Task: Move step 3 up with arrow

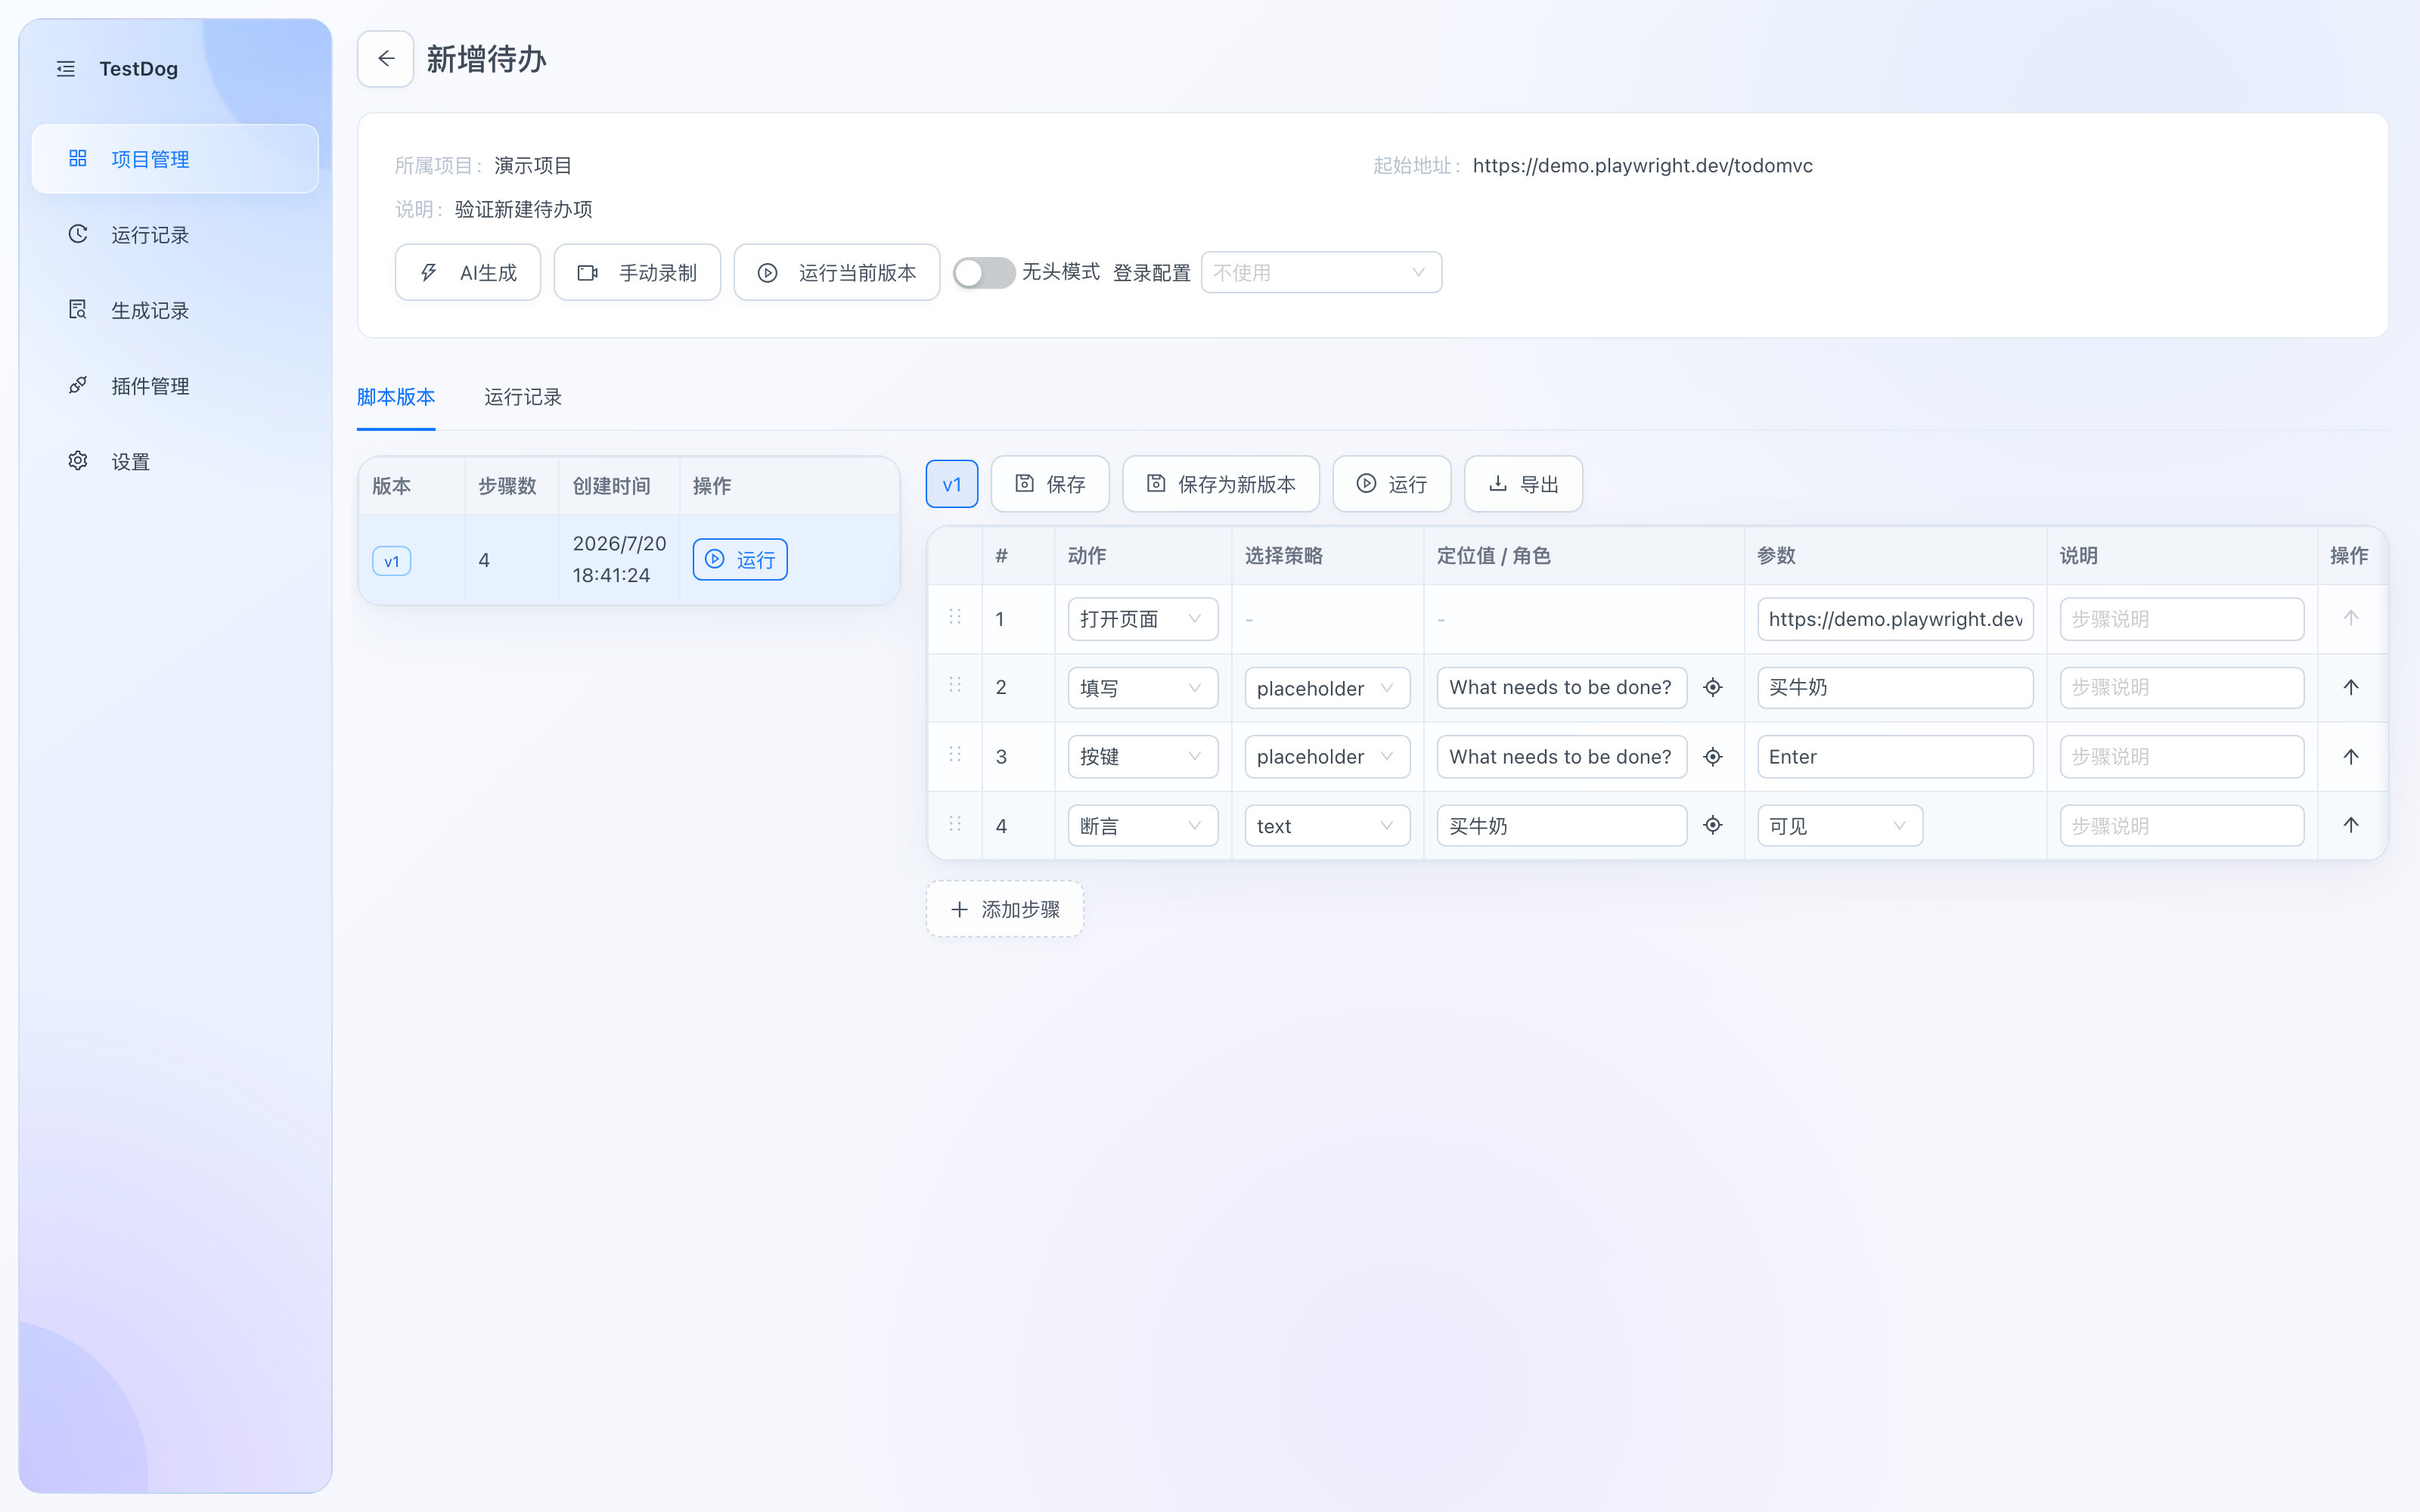Action: [2351, 756]
